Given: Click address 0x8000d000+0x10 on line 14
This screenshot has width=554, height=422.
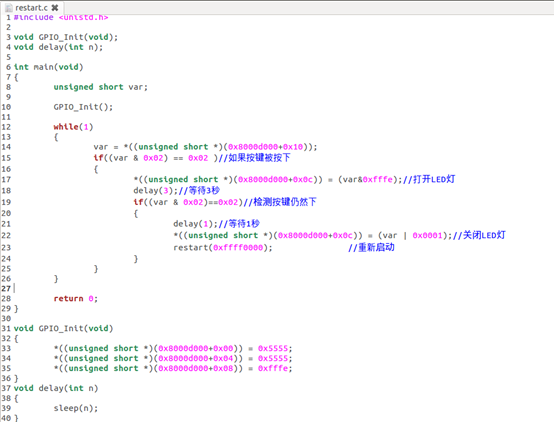Looking at the screenshot, I should (266, 147).
